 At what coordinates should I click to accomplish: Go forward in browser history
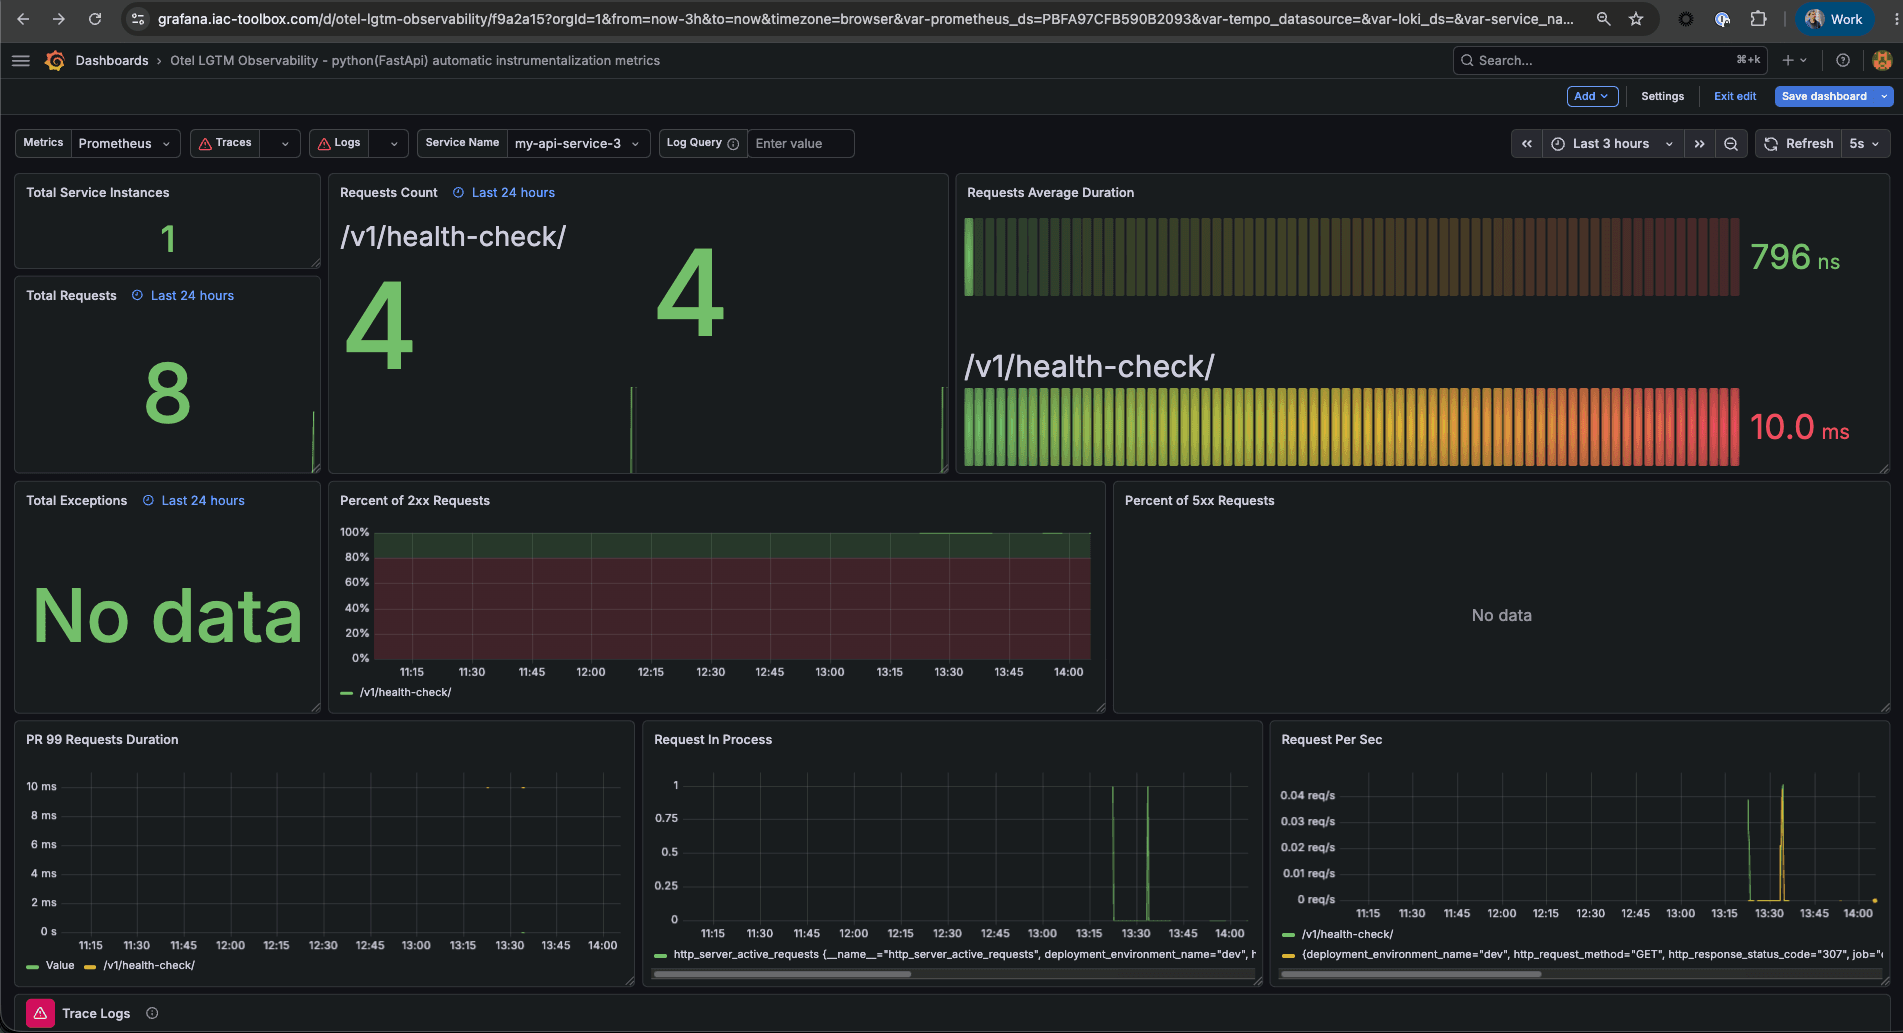59,19
